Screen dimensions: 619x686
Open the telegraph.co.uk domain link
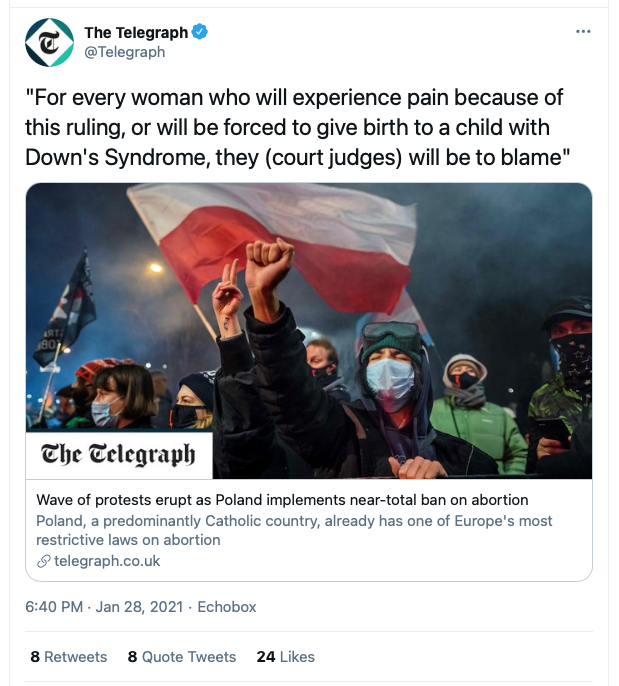click(107, 561)
